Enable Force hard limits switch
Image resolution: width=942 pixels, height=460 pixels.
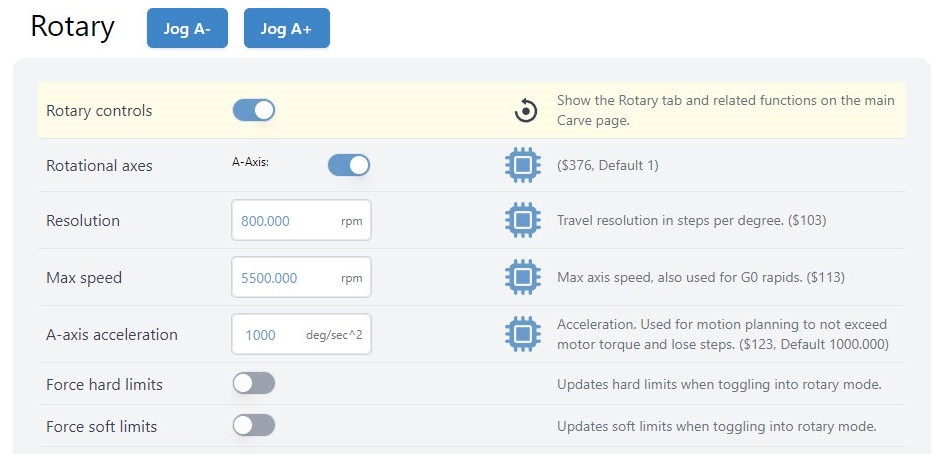(254, 384)
